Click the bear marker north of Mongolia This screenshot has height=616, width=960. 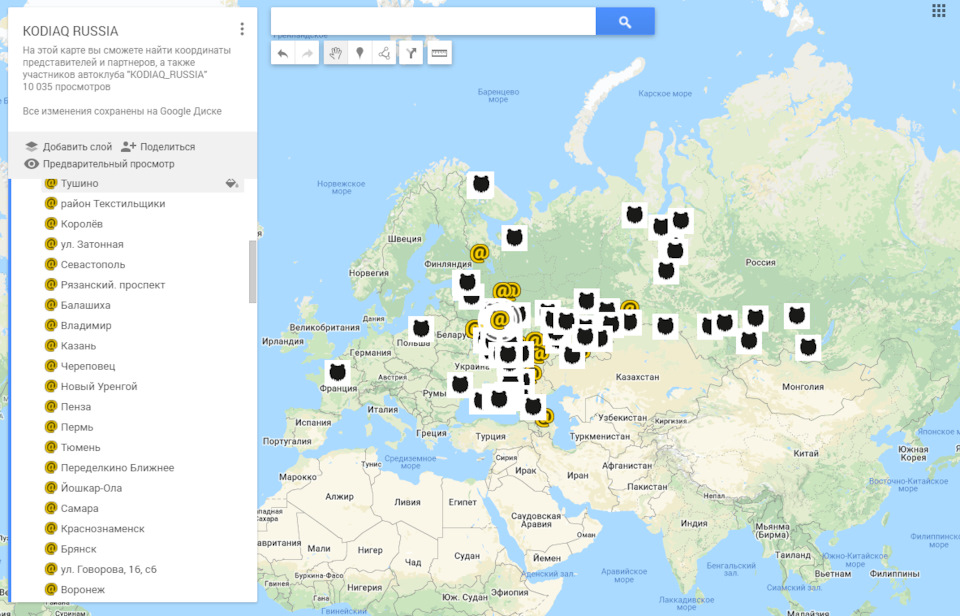click(808, 347)
